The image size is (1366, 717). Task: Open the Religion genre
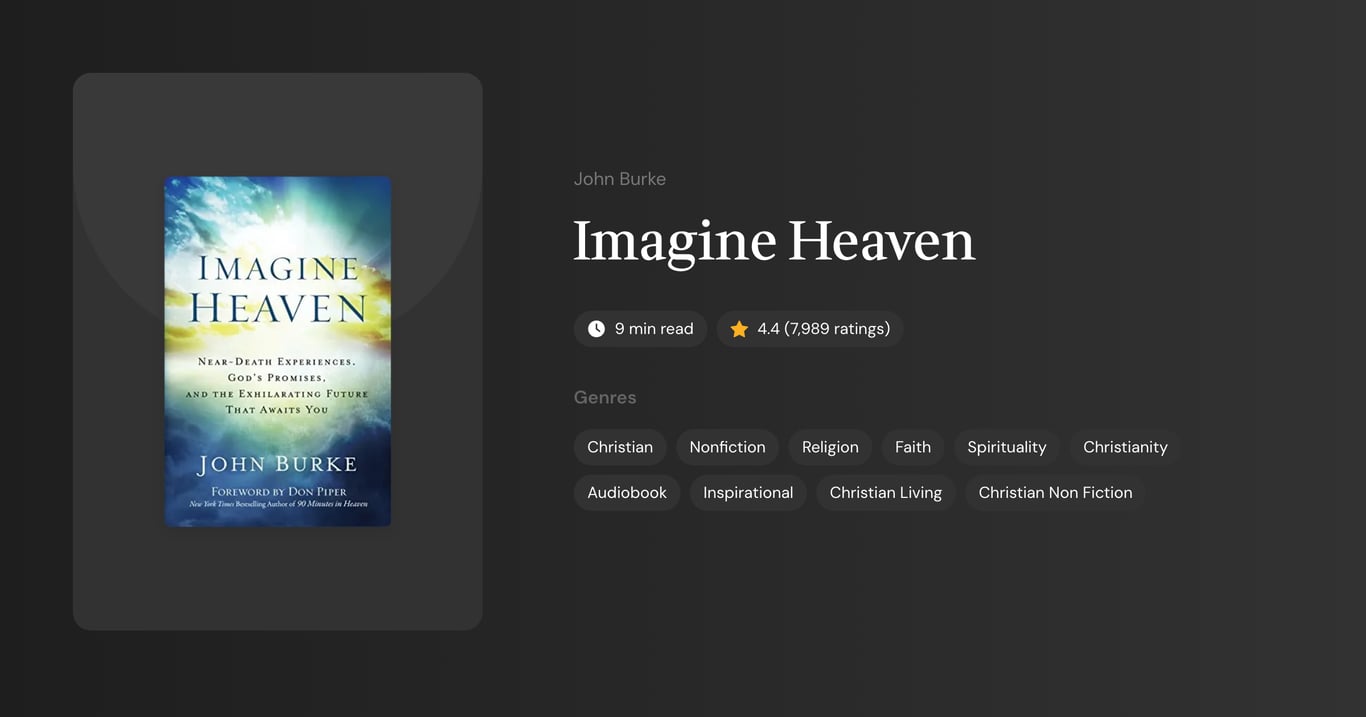click(830, 447)
